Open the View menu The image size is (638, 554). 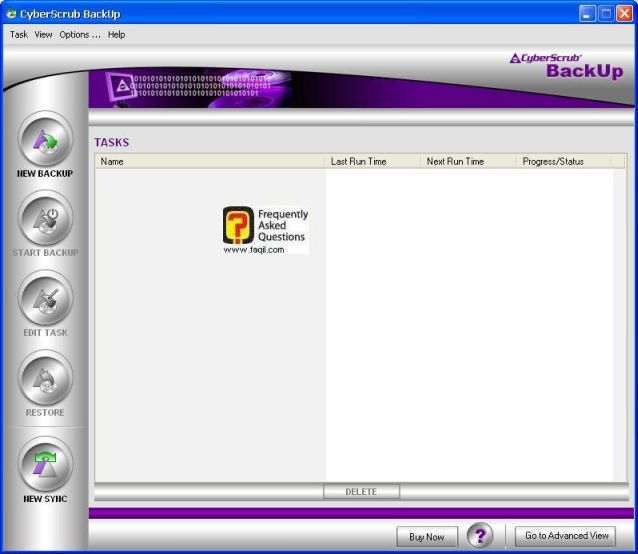tap(43, 34)
